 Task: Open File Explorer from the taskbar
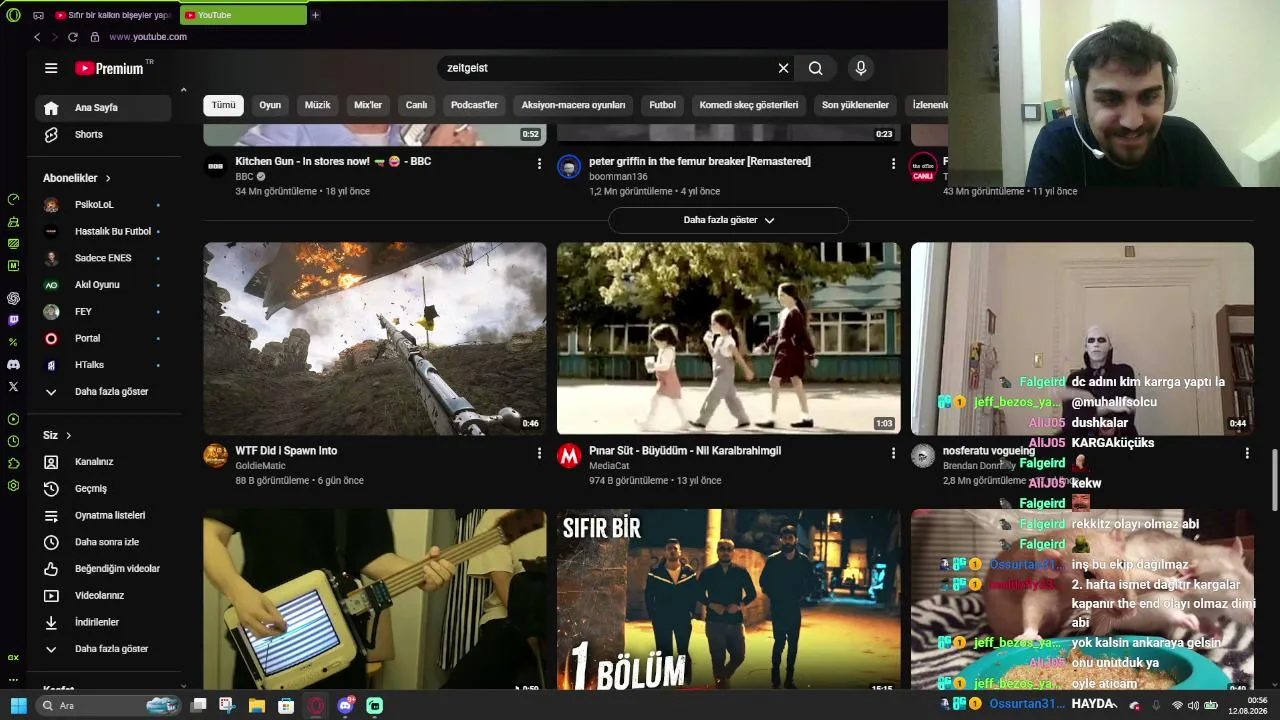point(257,706)
